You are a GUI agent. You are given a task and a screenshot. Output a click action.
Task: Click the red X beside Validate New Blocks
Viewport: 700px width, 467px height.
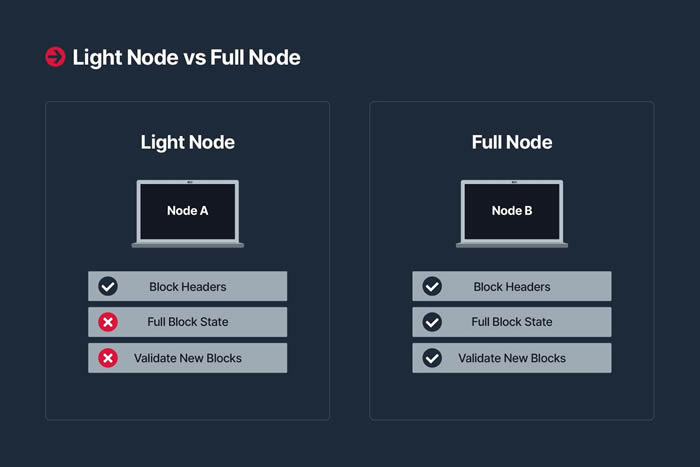(108, 358)
